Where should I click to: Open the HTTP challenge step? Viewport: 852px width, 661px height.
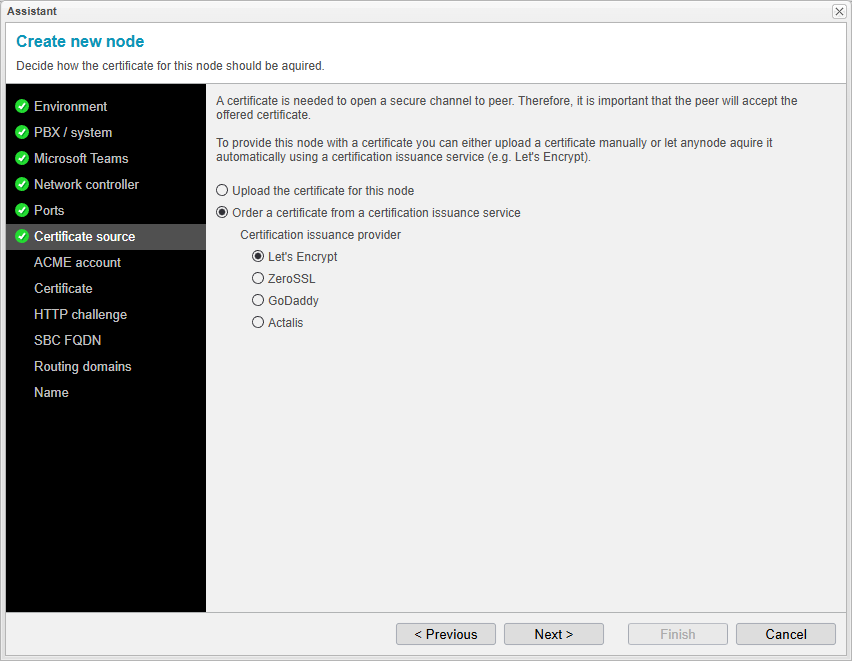pyautogui.click(x=80, y=315)
